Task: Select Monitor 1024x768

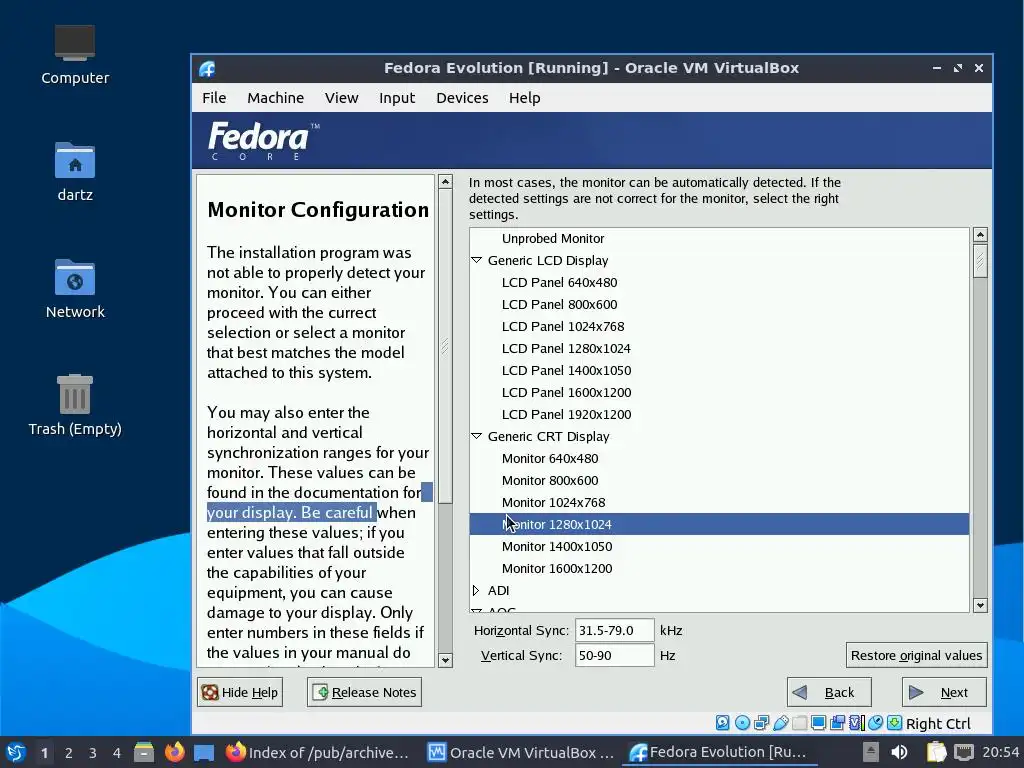Action: click(719, 502)
